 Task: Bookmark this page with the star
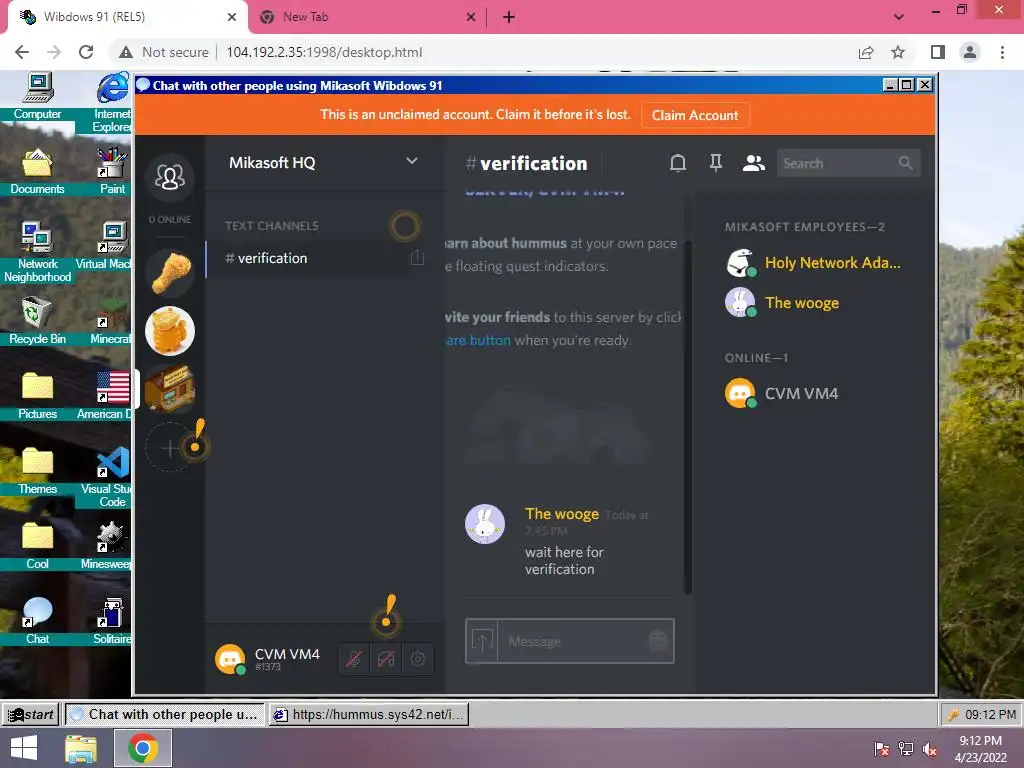tap(898, 52)
